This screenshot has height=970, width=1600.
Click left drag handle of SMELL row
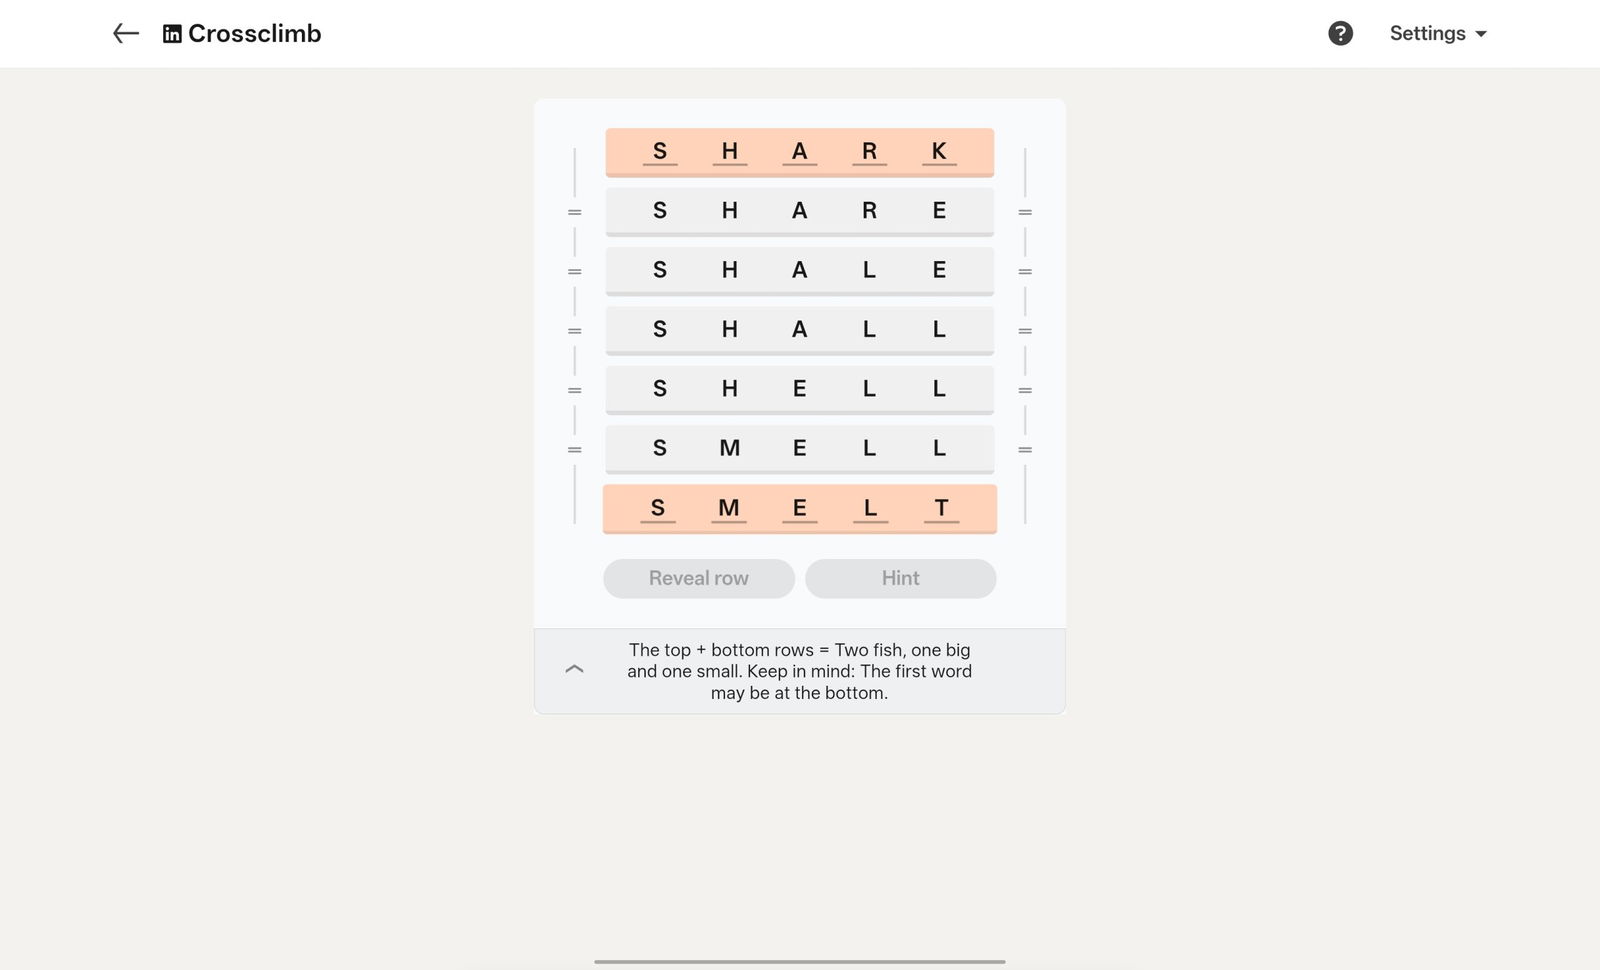pyautogui.click(x=574, y=450)
